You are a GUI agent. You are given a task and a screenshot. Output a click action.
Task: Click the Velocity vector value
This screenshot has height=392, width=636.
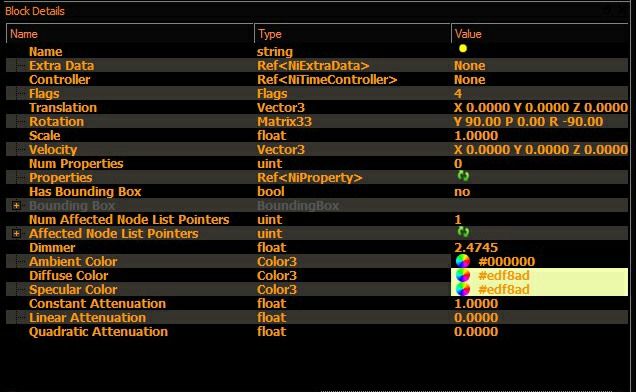(541, 150)
